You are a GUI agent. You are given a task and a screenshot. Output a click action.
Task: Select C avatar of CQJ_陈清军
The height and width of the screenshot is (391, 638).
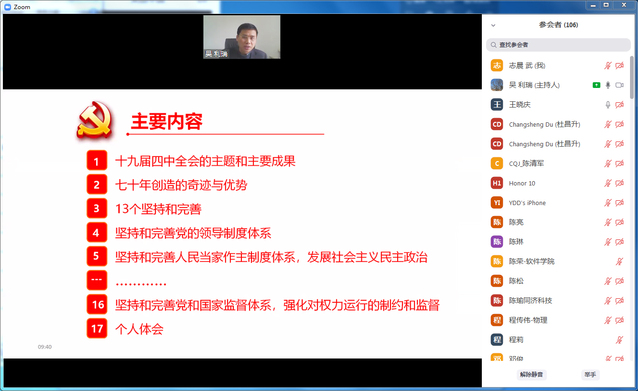point(497,164)
